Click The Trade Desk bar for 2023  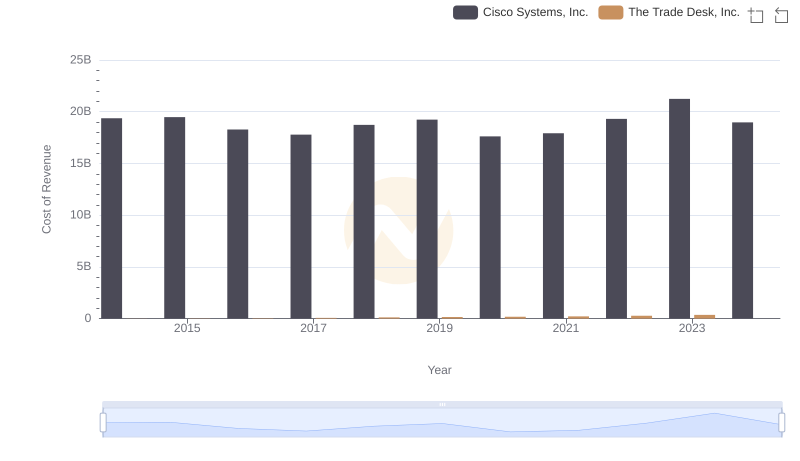pos(704,316)
